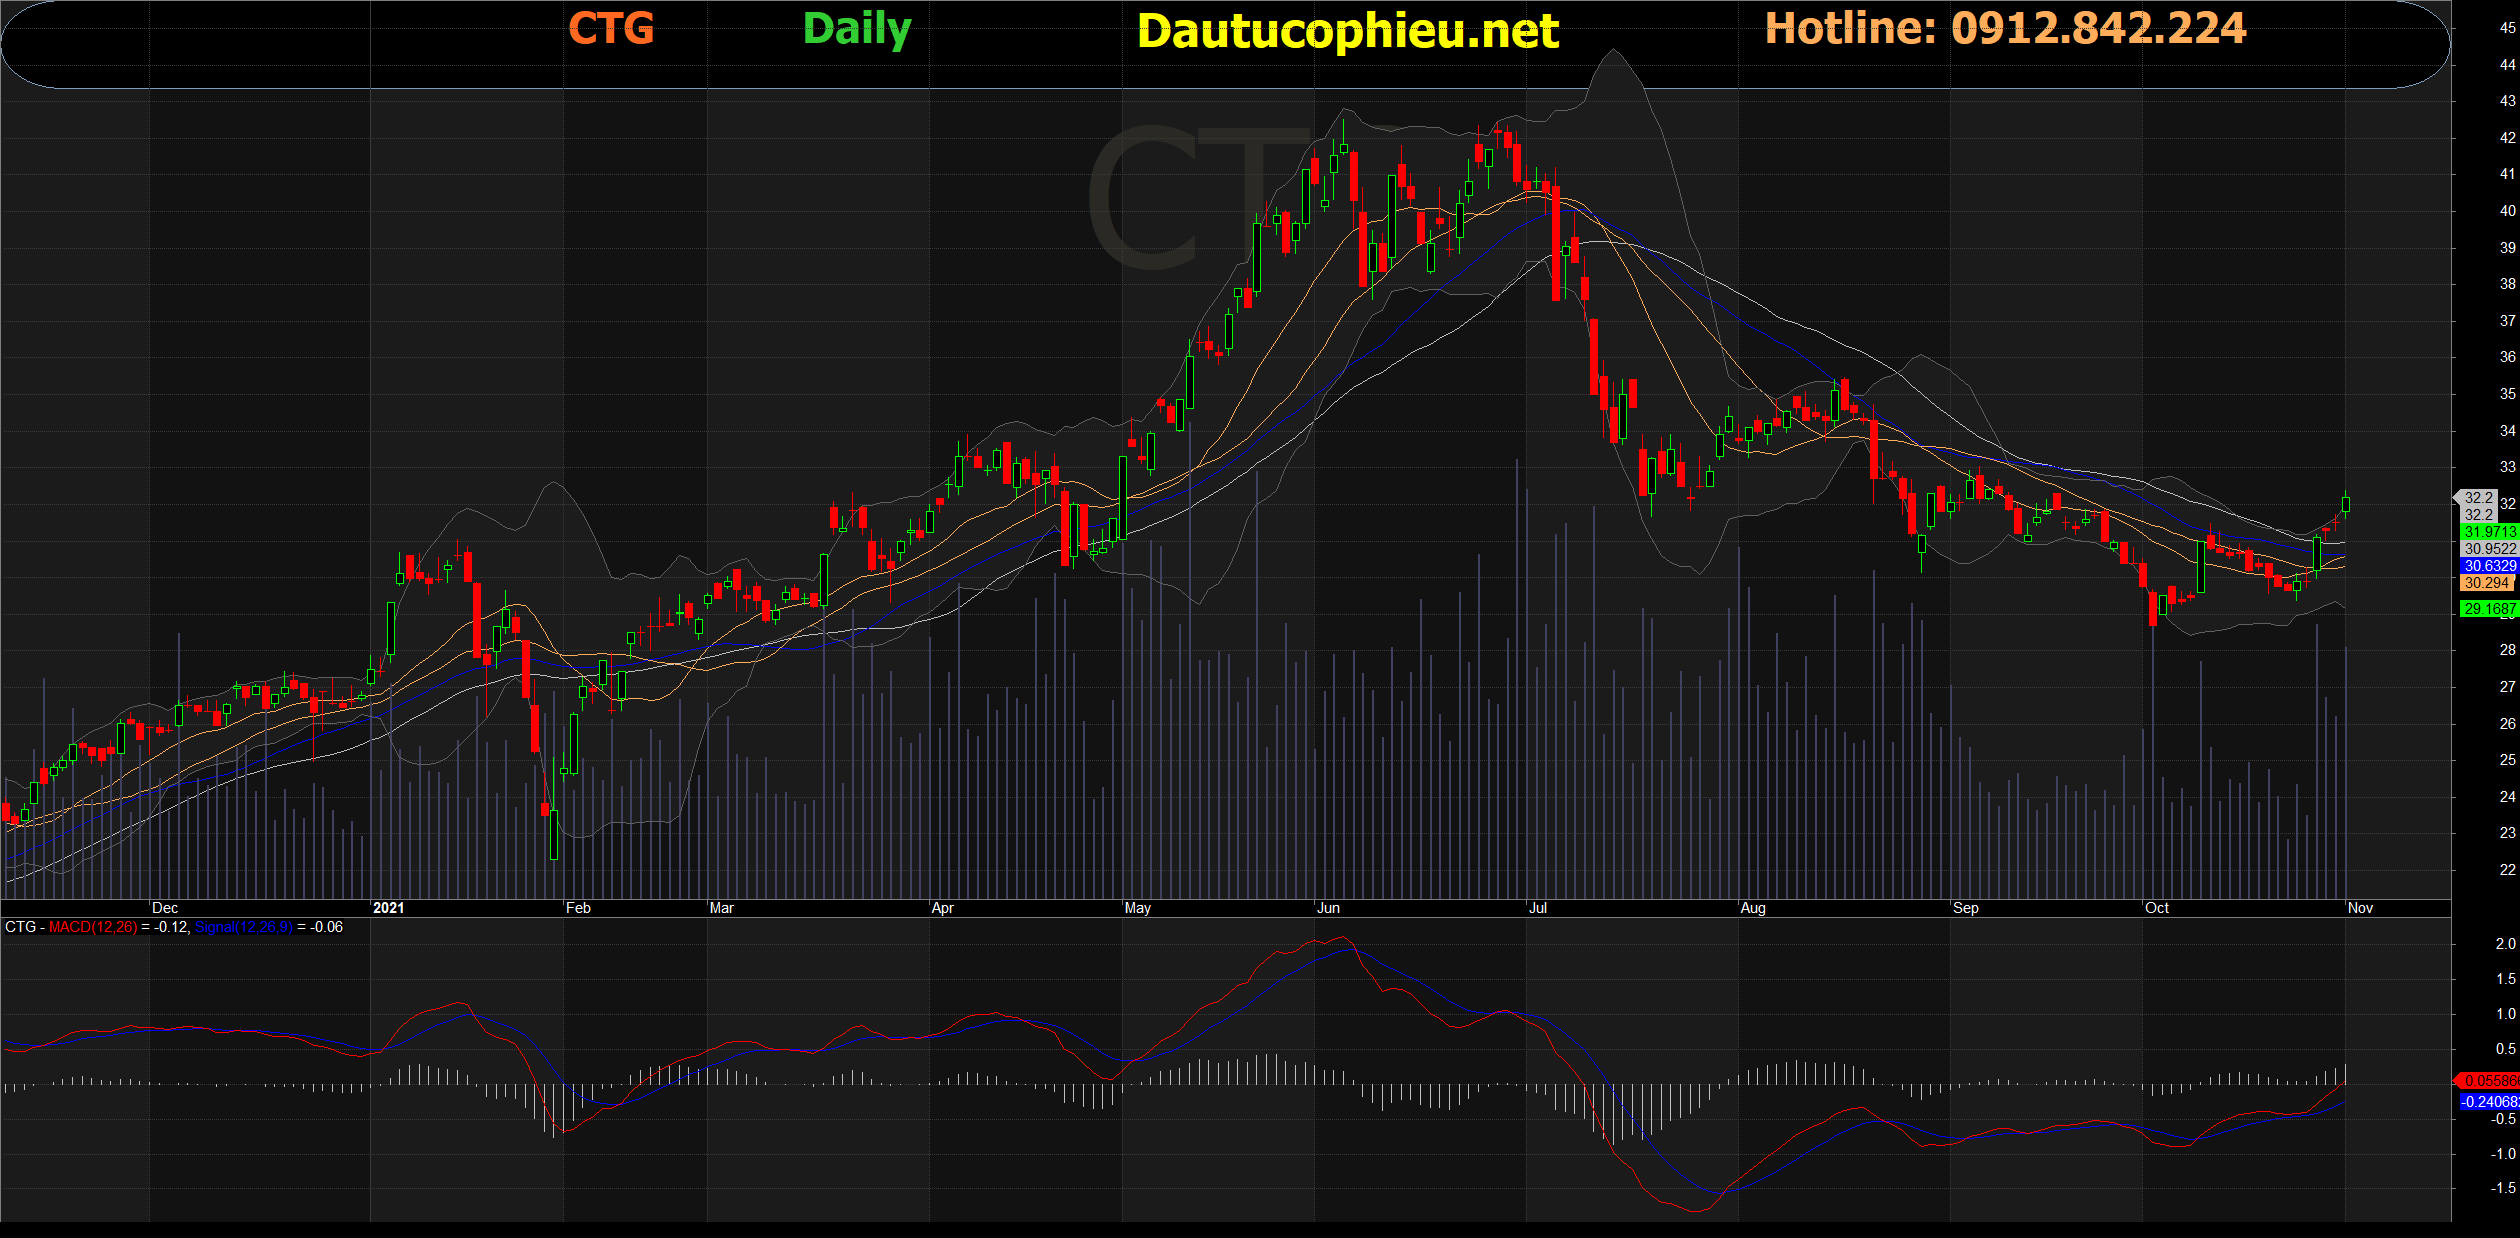Click the Dec month label on time axis

(x=165, y=908)
